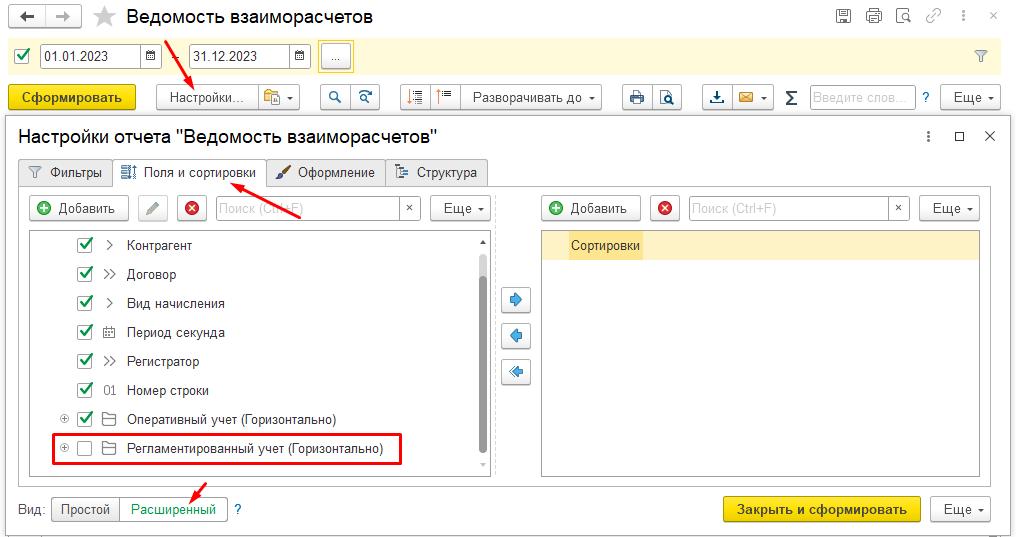Click Добавить in sorting panel

tap(591, 209)
